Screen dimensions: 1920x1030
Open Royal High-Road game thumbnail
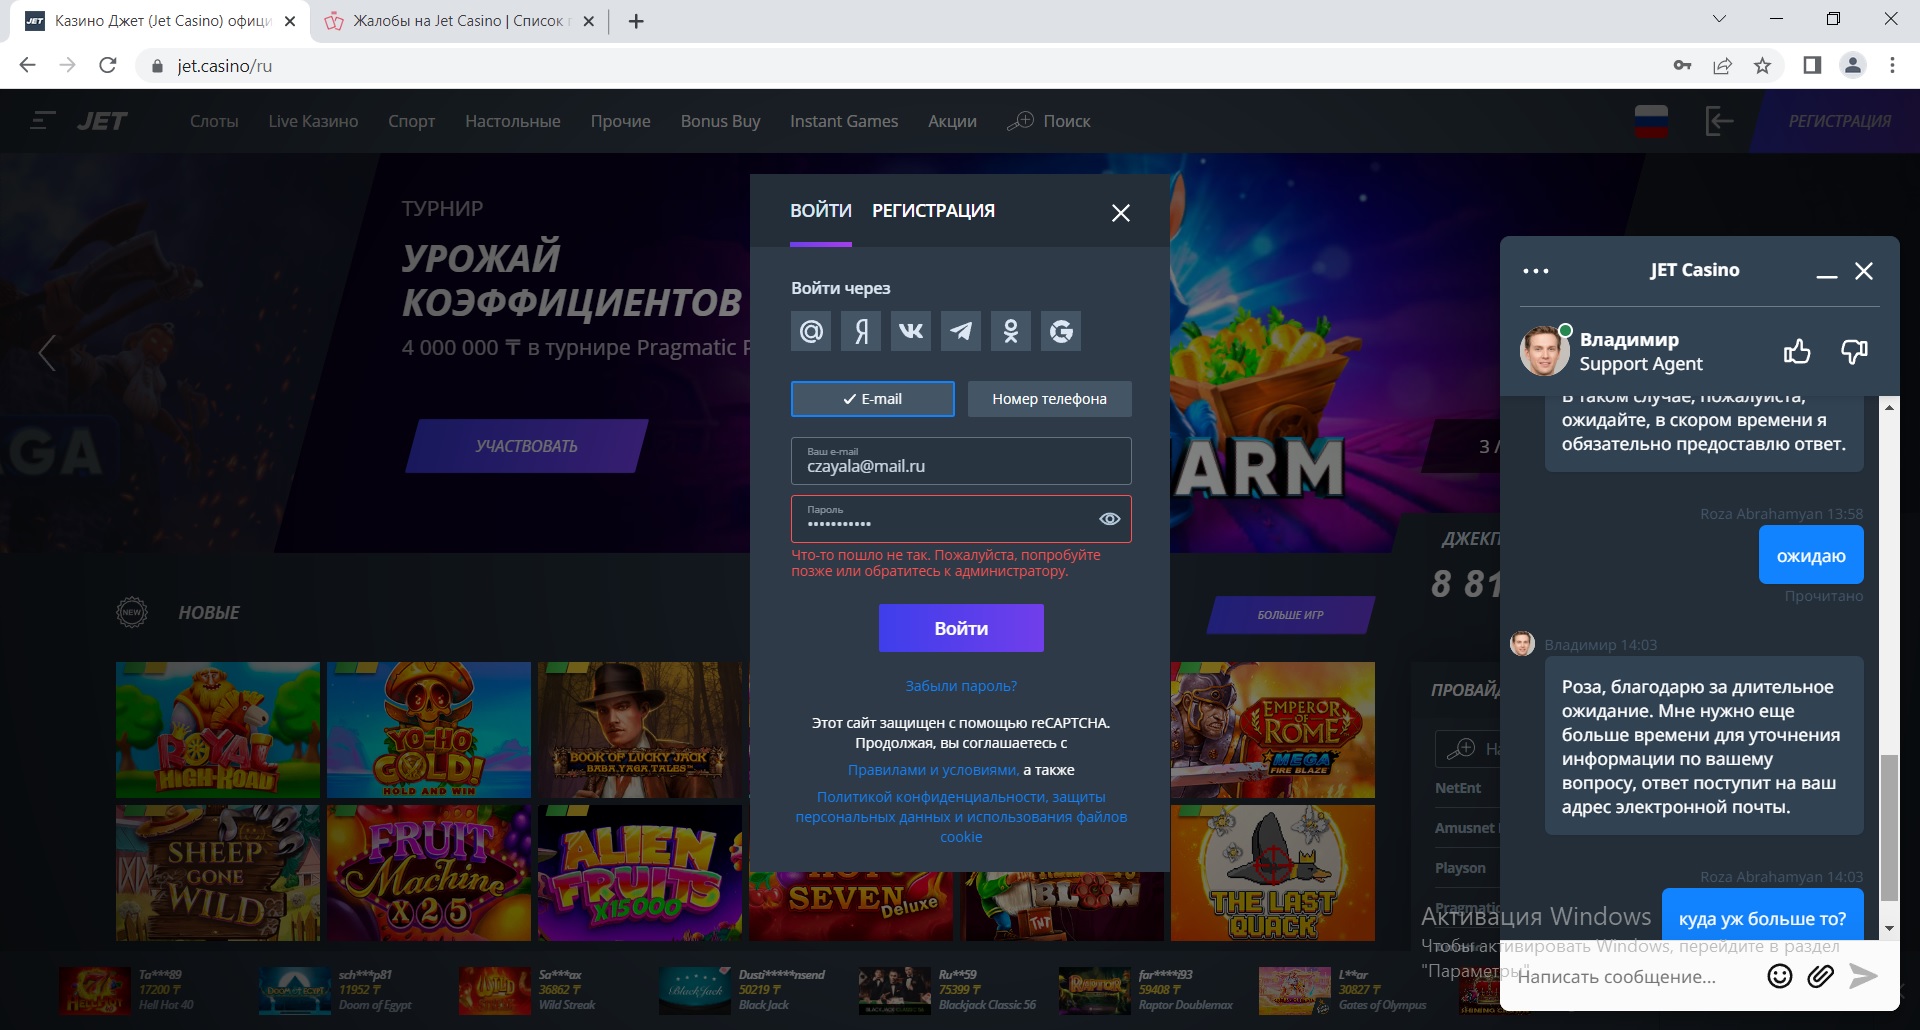pos(218,730)
